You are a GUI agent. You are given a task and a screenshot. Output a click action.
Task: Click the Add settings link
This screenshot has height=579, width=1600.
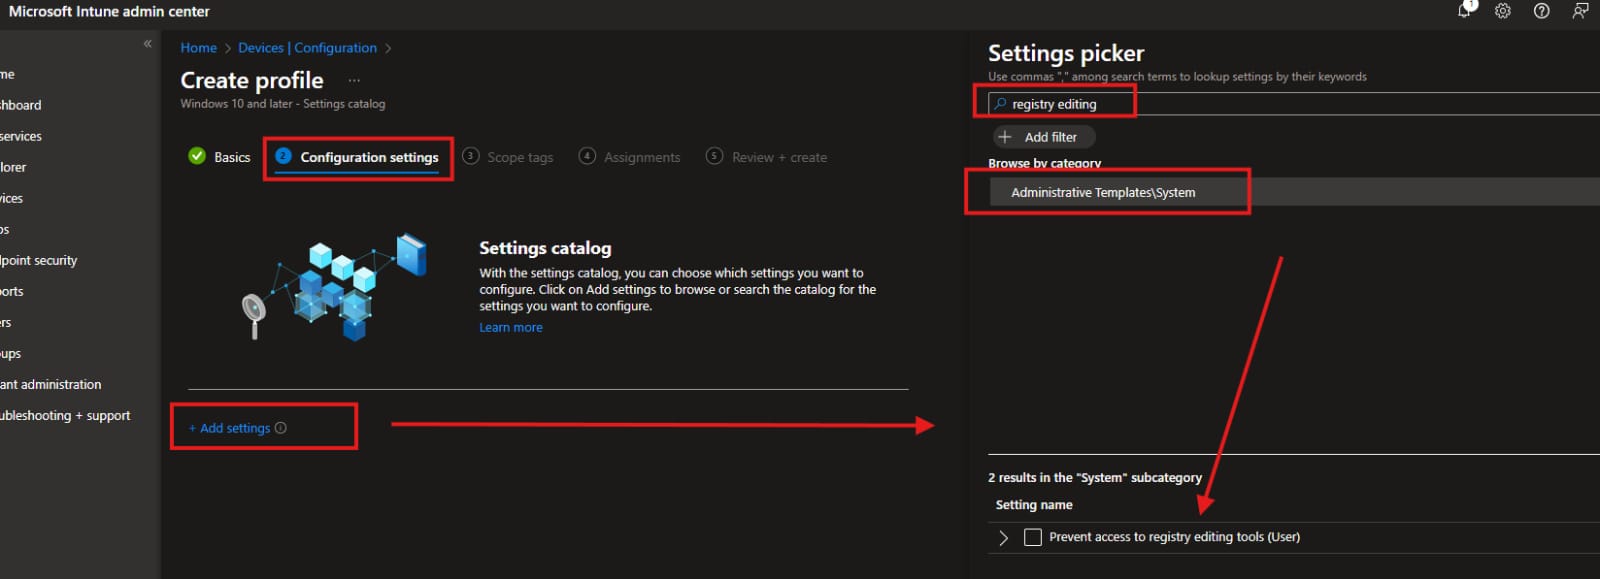[x=229, y=428]
